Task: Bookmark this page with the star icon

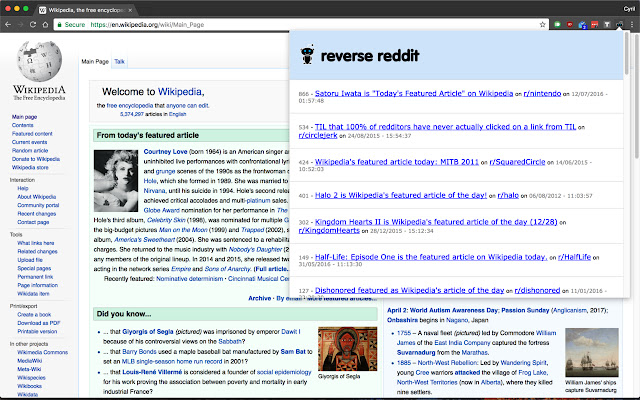Action: pyautogui.click(x=542, y=24)
